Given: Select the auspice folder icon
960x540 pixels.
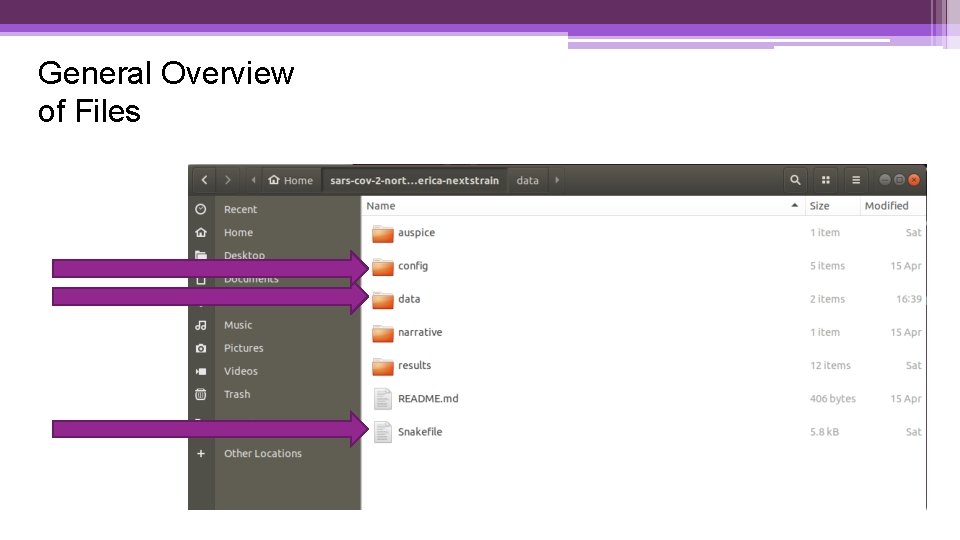Looking at the screenshot, I should click(x=383, y=233).
